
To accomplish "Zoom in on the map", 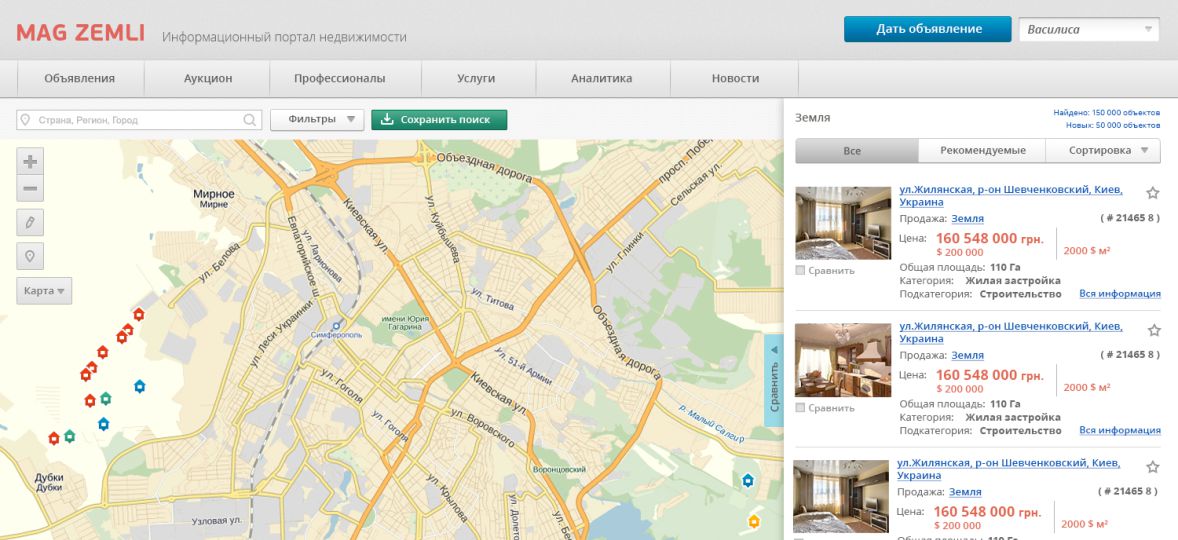I will (30, 161).
